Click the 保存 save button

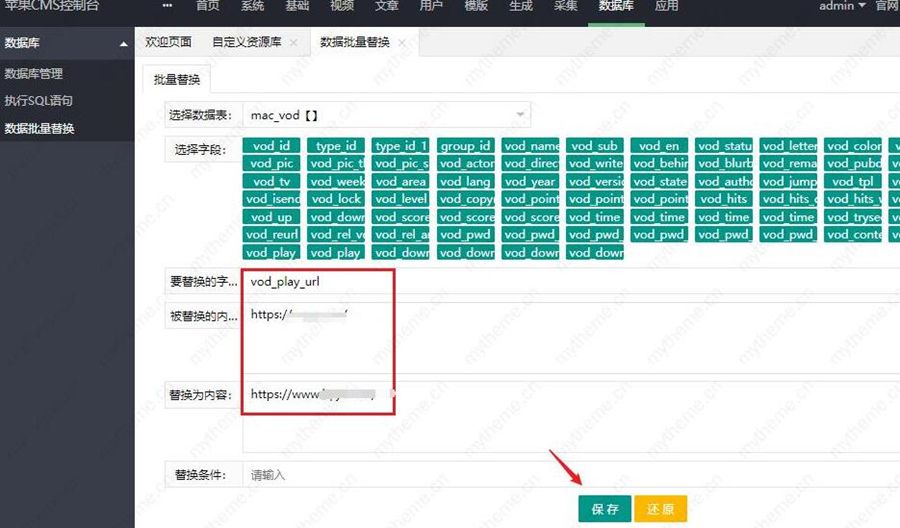point(604,509)
